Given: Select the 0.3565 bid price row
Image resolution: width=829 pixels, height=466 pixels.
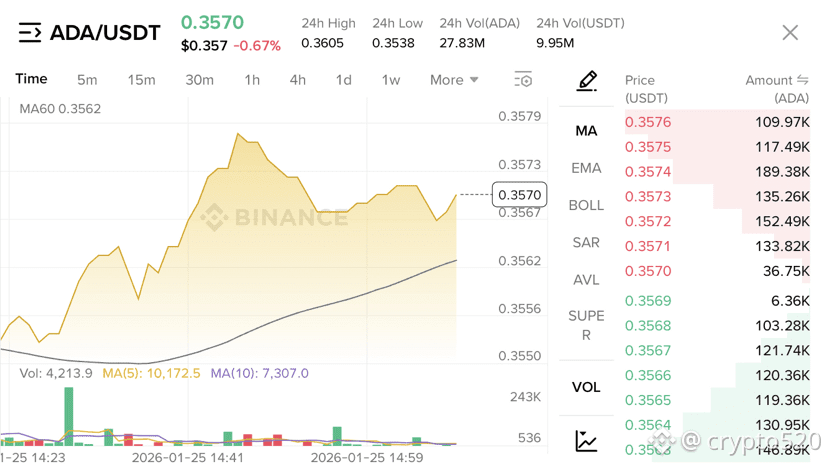Looking at the screenshot, I should click(x=717, y=400).
